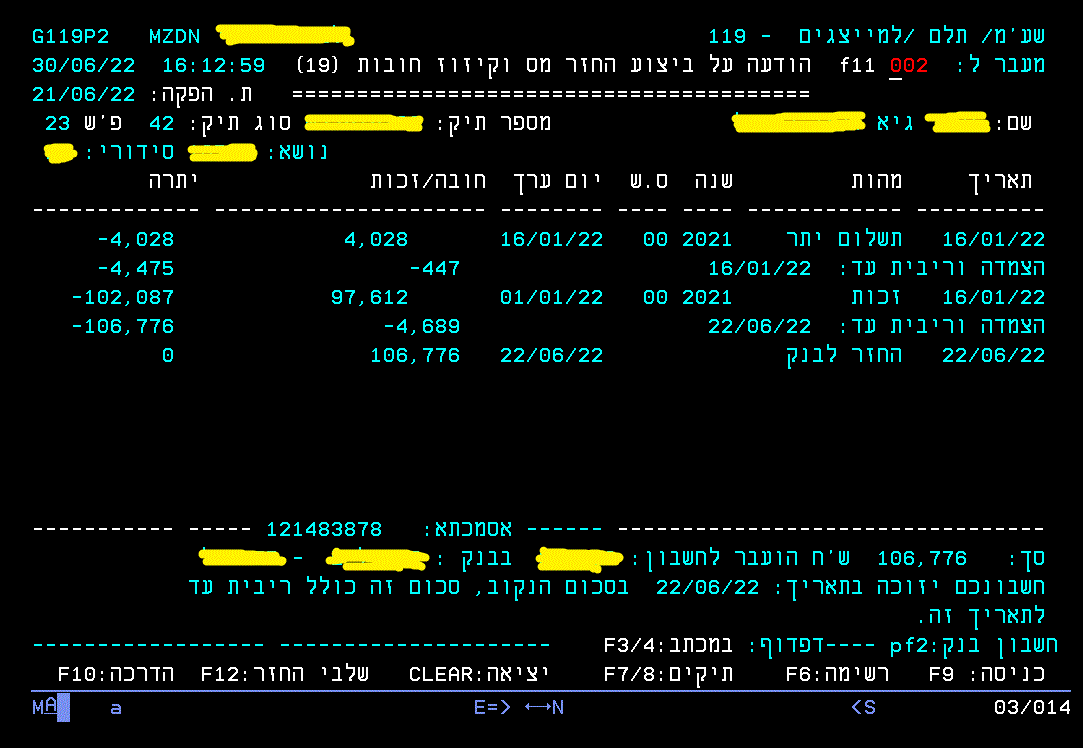Screen dimensions: 1083x748
Task: Click the יתרה column header
Action: click(173, 181)
